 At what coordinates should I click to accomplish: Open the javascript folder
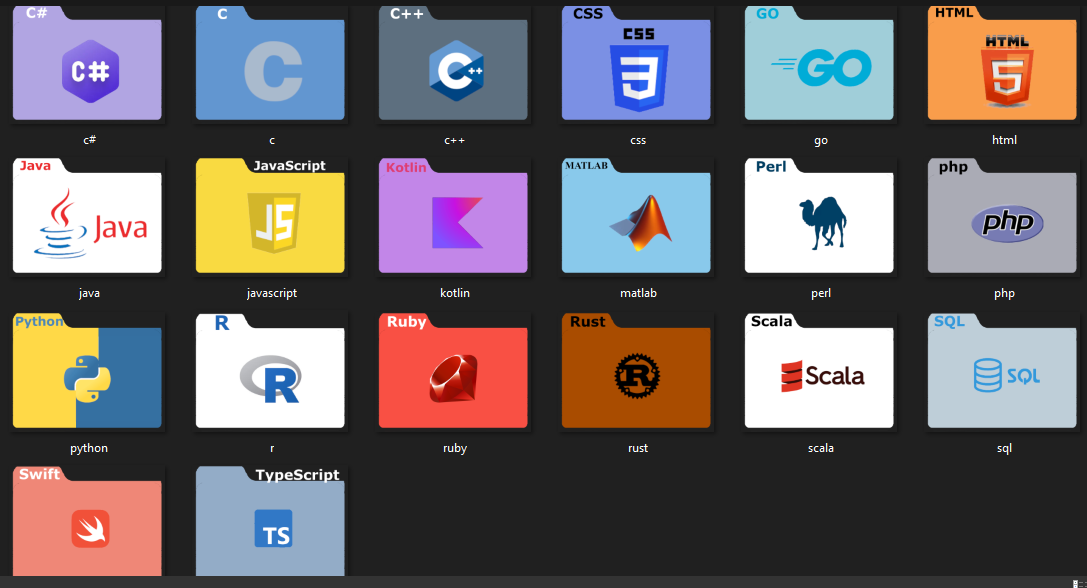(270, 215)
